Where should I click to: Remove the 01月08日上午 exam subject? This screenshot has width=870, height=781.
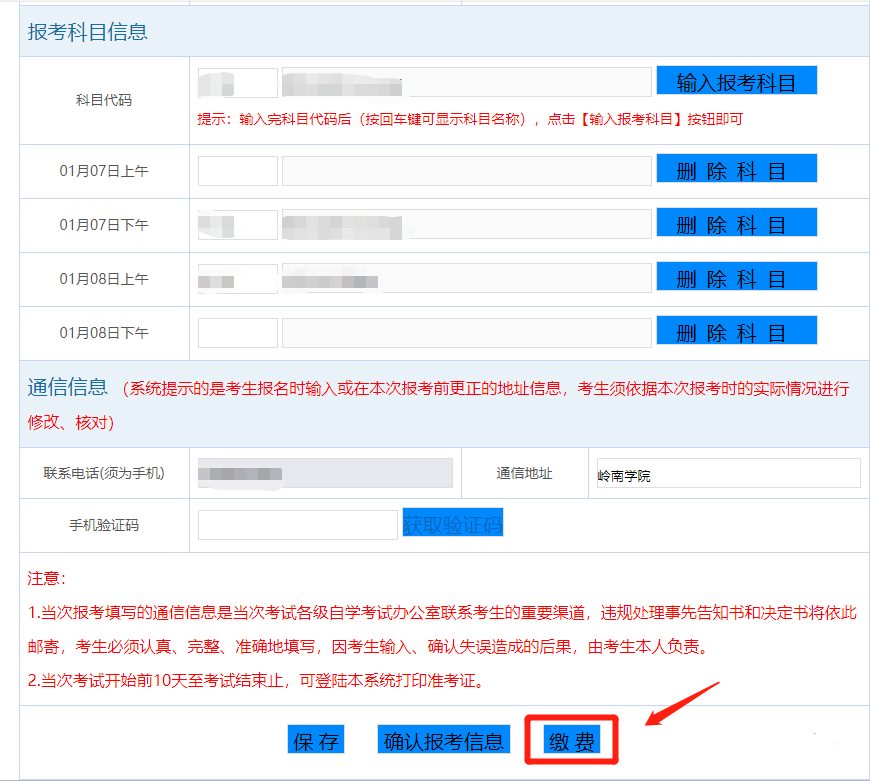click(736, 277)
